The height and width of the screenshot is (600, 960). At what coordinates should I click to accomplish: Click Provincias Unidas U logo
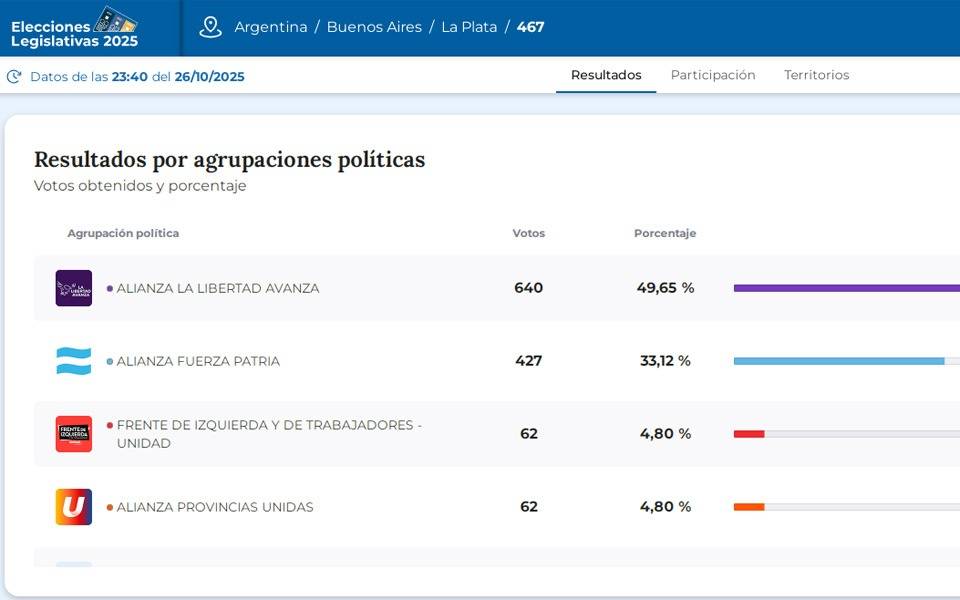pyautogui.click(x=74, y=507)
